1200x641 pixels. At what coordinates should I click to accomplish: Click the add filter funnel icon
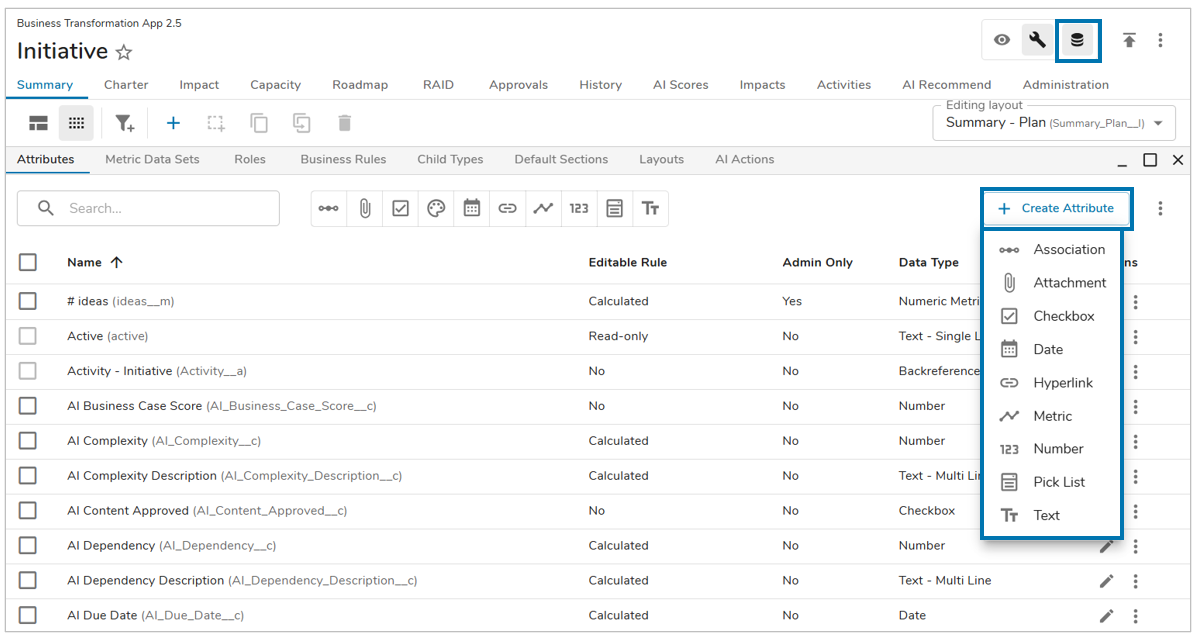[124, 123]
